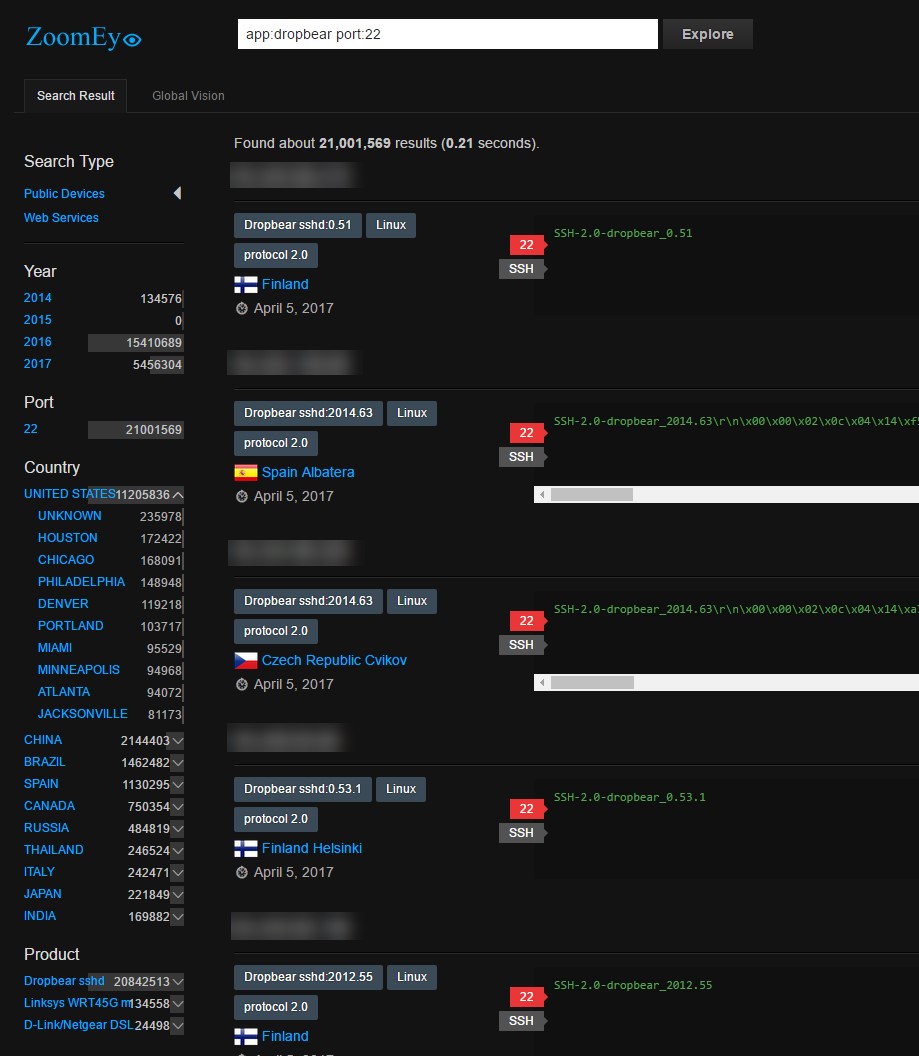Expand the RUSSIA country dropdown
The width and height of the screenshot is (919, 1056).
click(x=178, y=828)
